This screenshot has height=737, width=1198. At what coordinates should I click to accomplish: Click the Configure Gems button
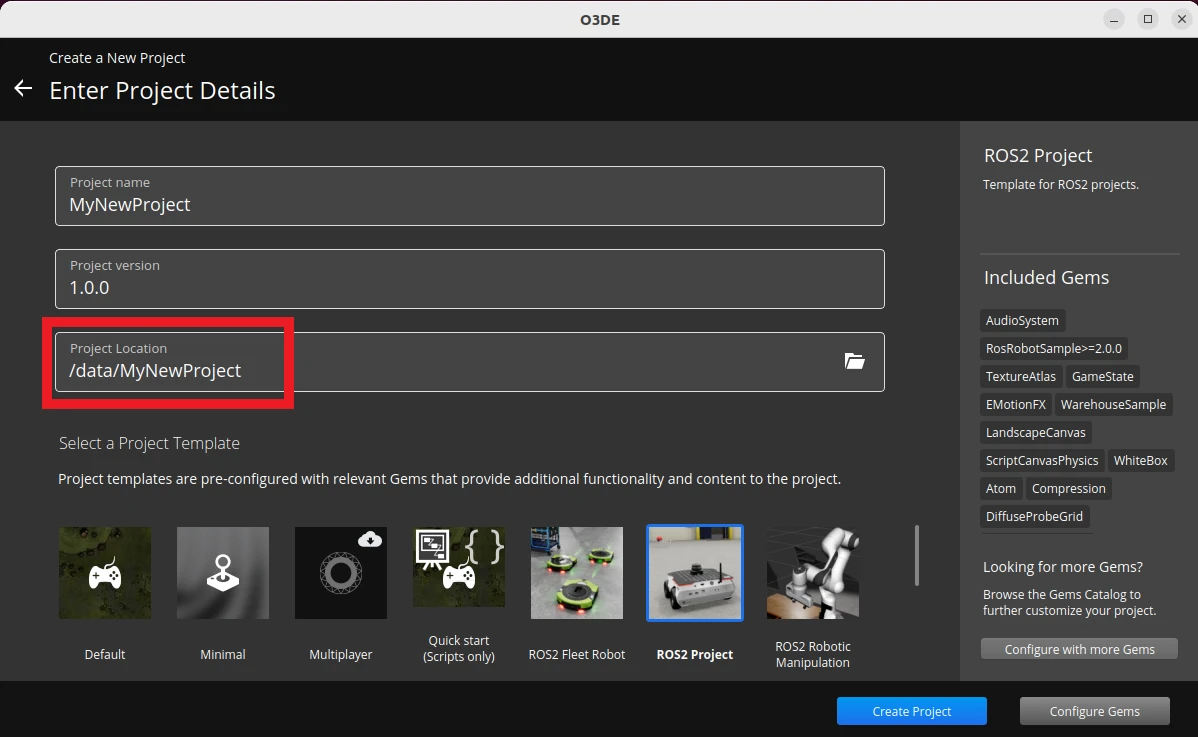click(1094, 711)
